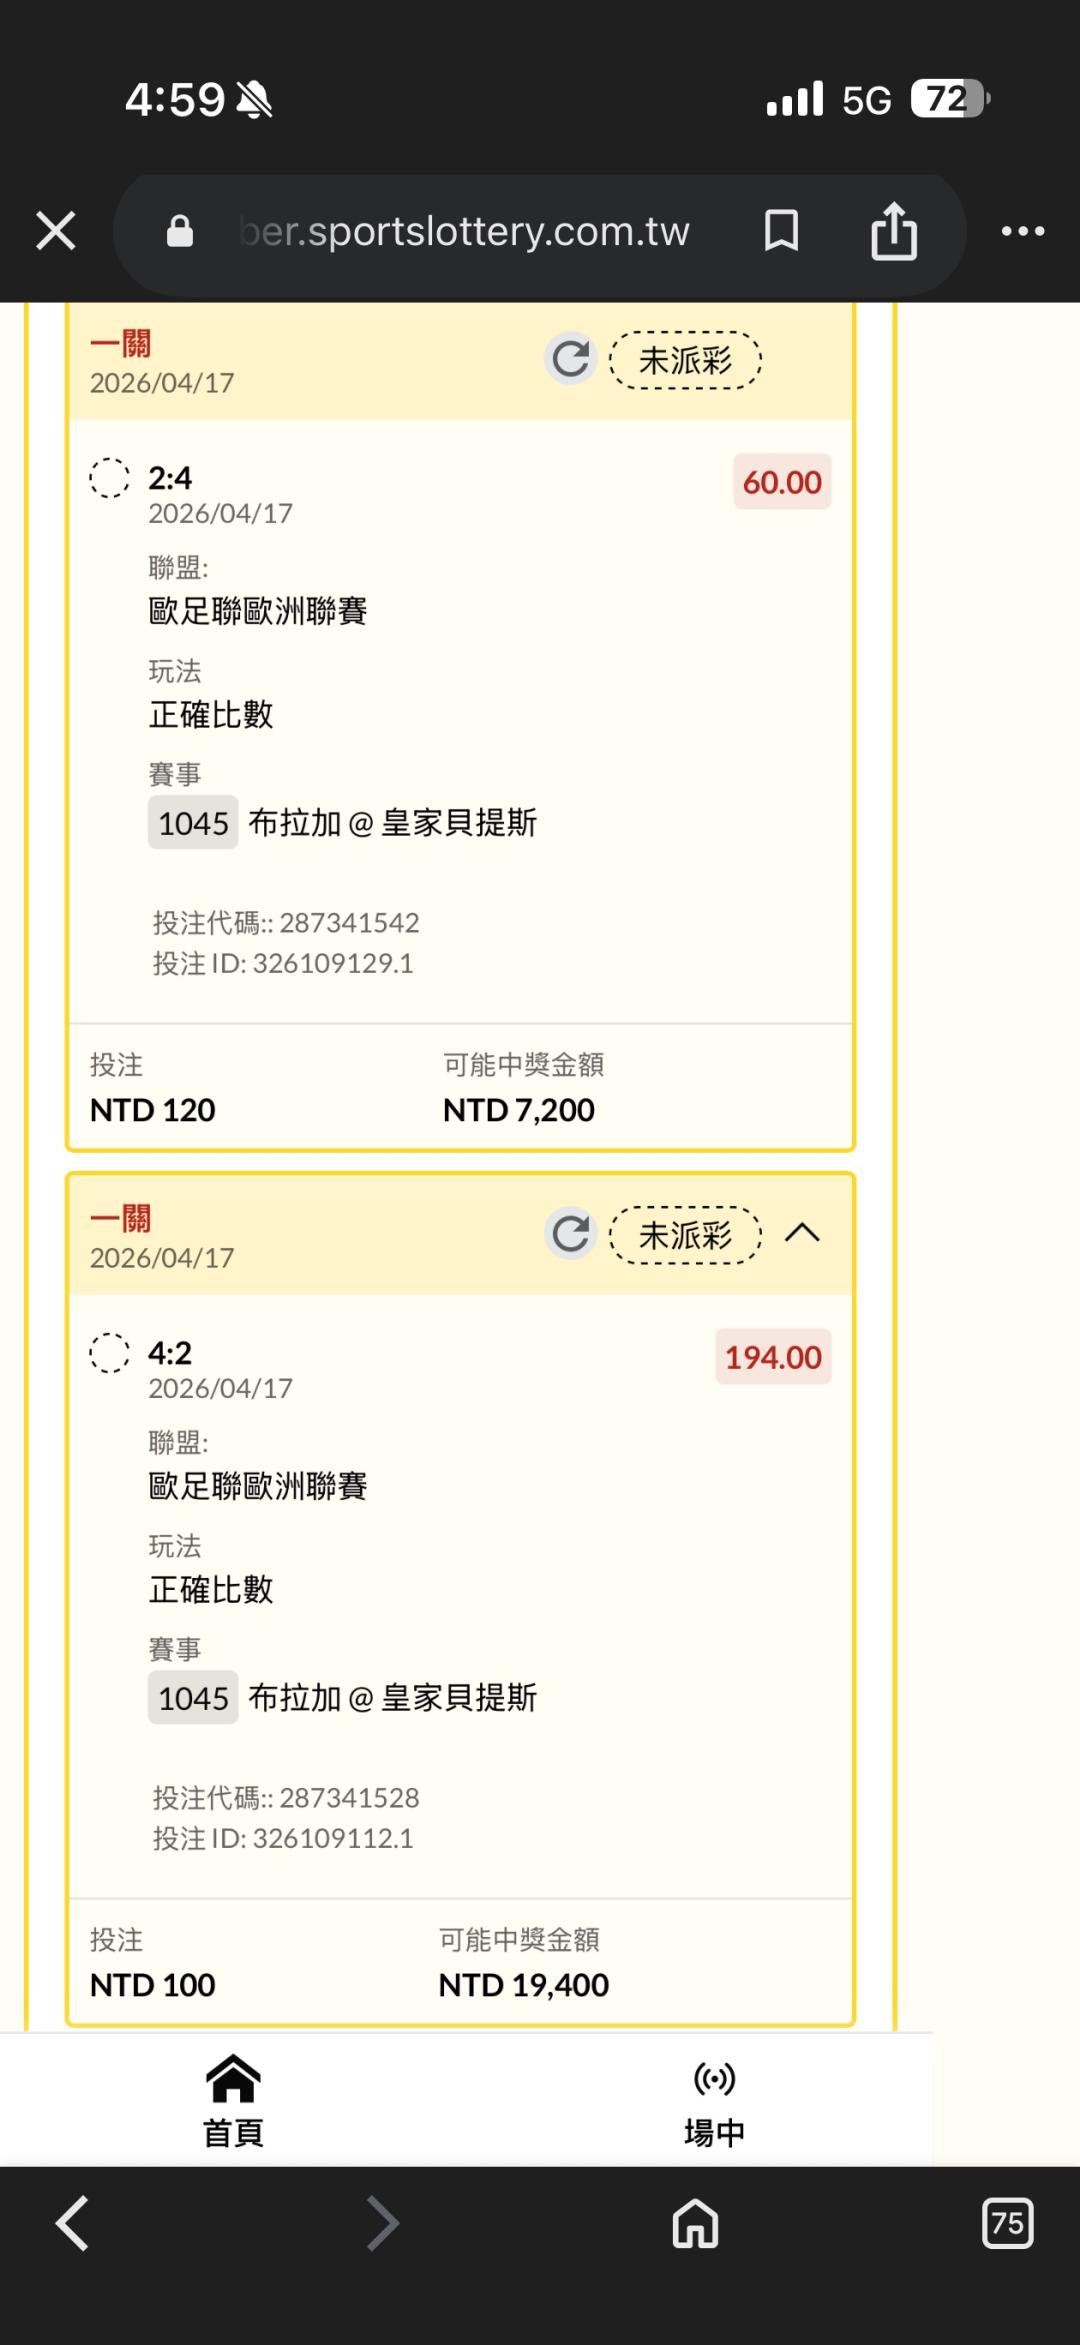Tap the 60.00 odds badge
Image resolution: width=1080 pixels, height=2345 pixels.
point(782,482)
